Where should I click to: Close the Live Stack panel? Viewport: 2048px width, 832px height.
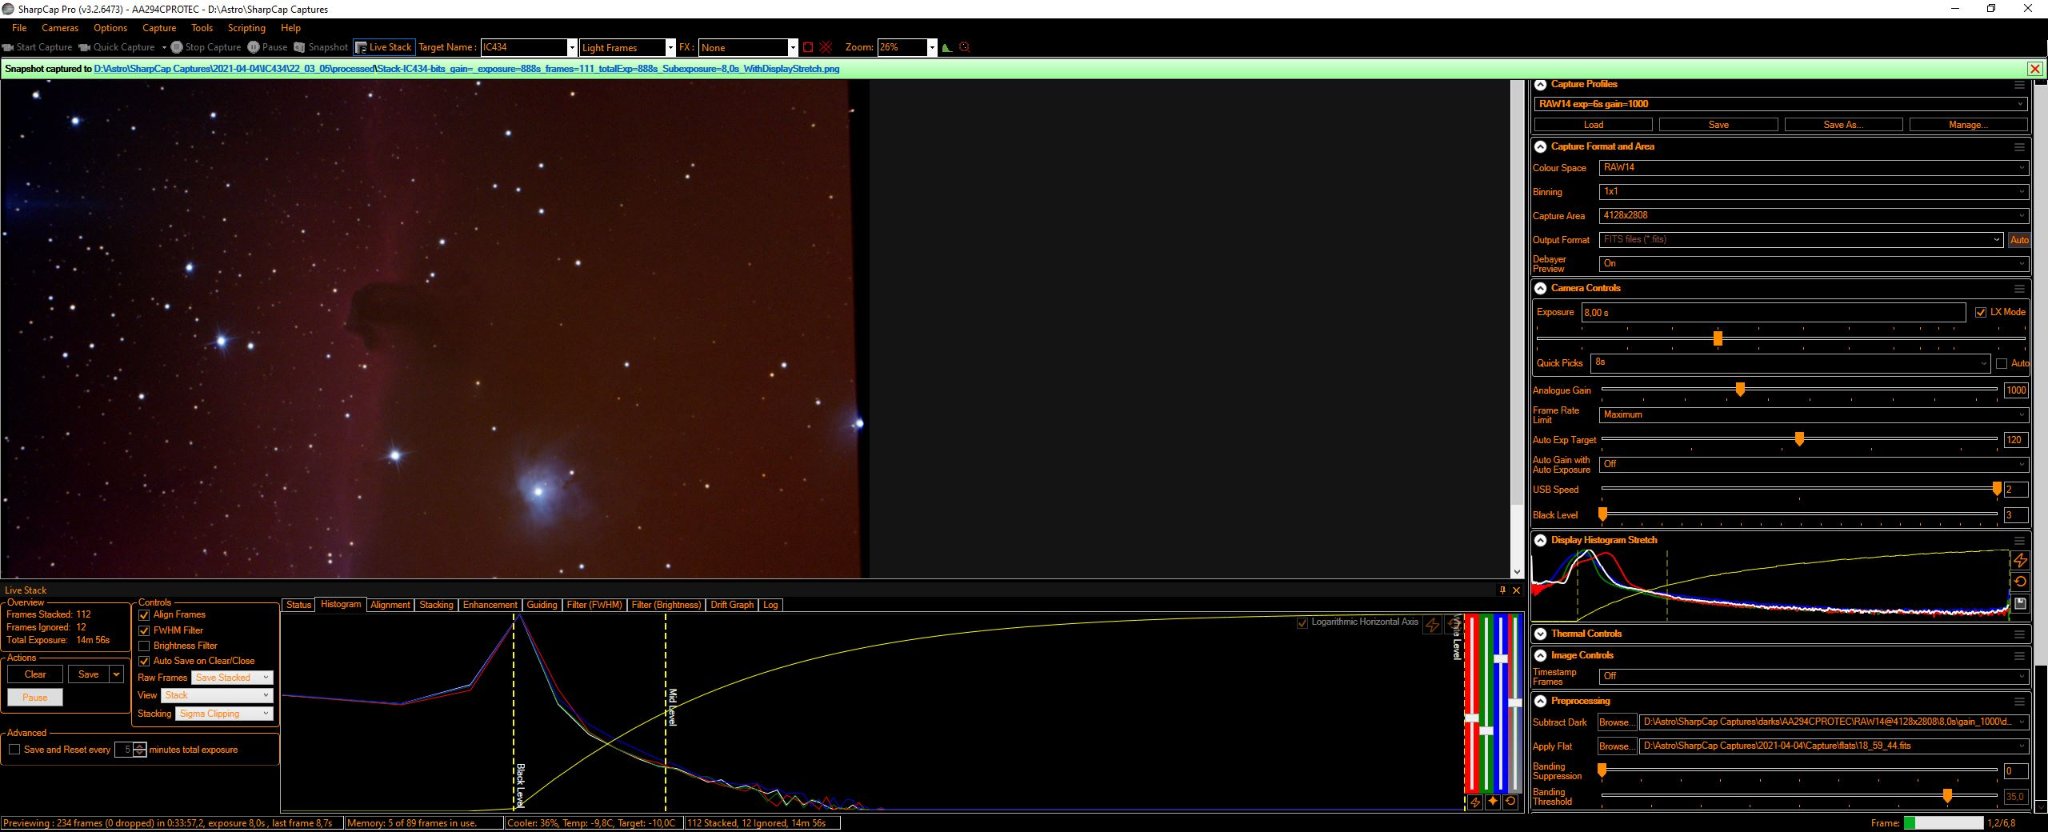[x=1516, y=590]
